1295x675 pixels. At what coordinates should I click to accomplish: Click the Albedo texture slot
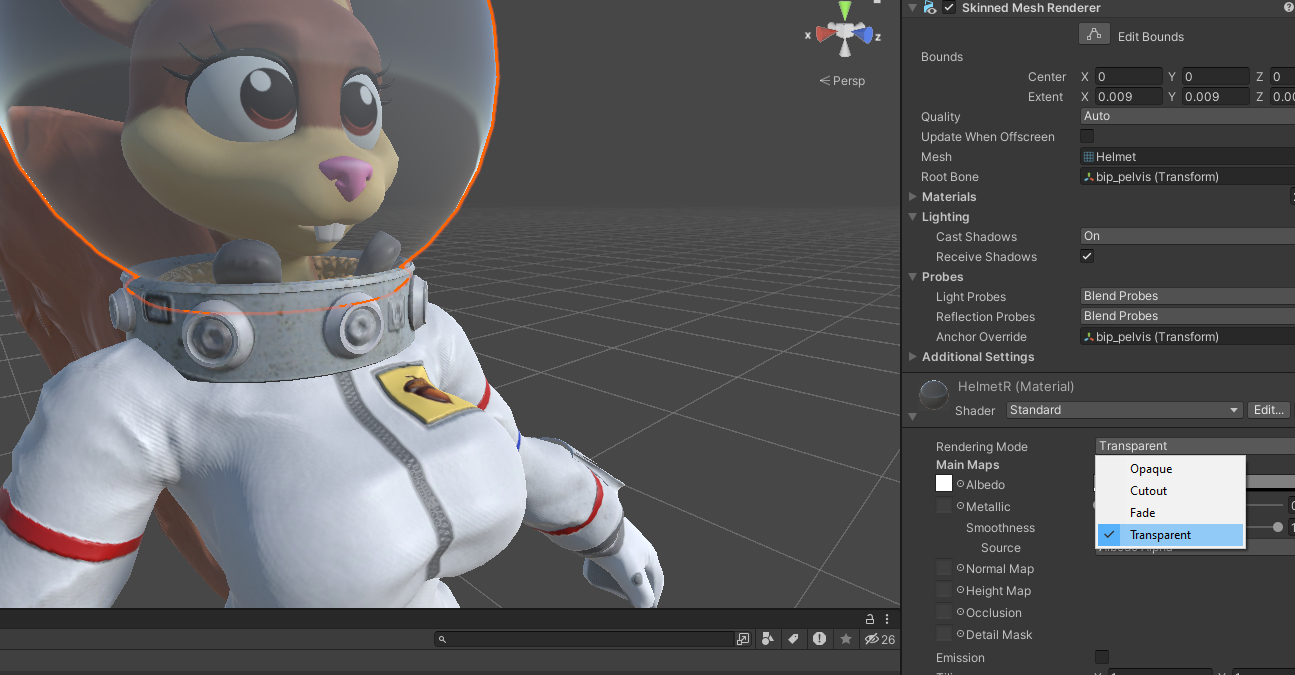(944, 484)
